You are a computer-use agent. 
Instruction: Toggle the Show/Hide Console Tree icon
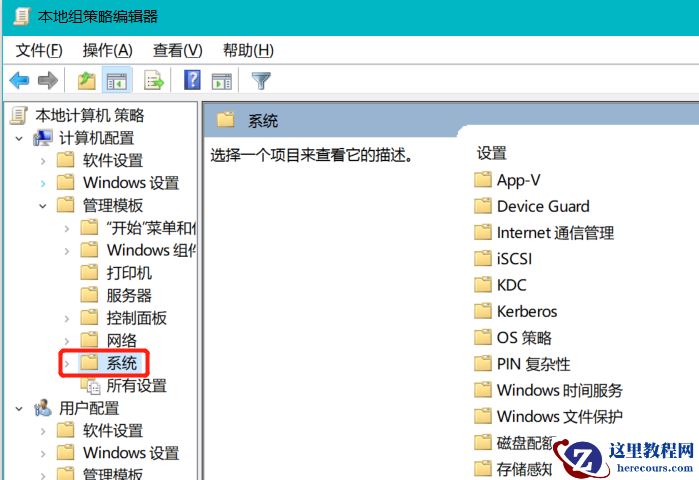click(x=116, y=81)
